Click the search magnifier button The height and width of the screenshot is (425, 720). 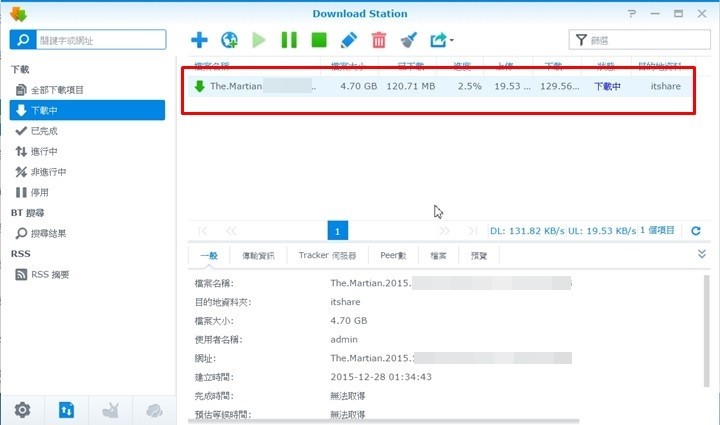[x=22, y=40]
